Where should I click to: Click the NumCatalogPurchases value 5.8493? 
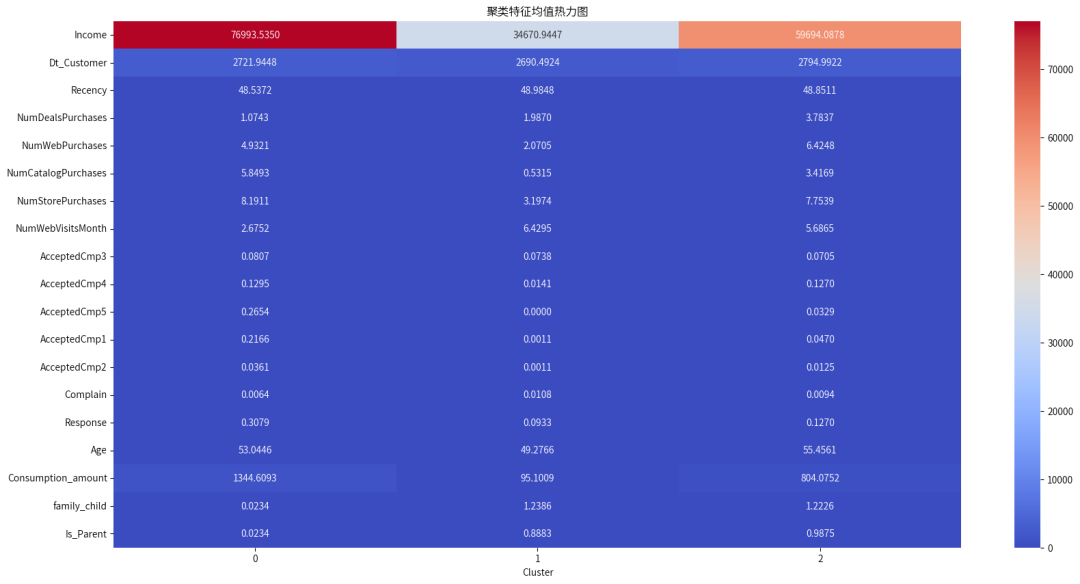click(x=255, y=173)
